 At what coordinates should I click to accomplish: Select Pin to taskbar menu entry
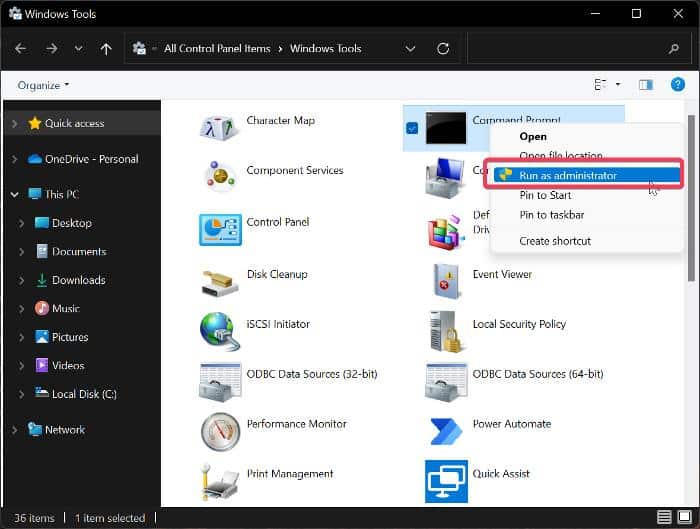pyautogui.click(x=552, y=214)
